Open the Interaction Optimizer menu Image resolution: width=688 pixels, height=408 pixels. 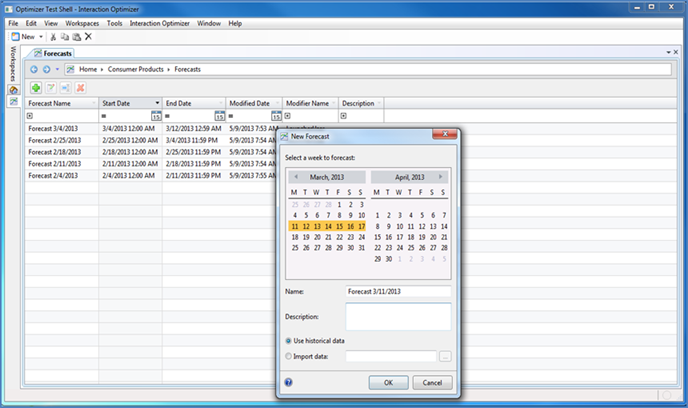pyautogui.click(x=159, y=22)
